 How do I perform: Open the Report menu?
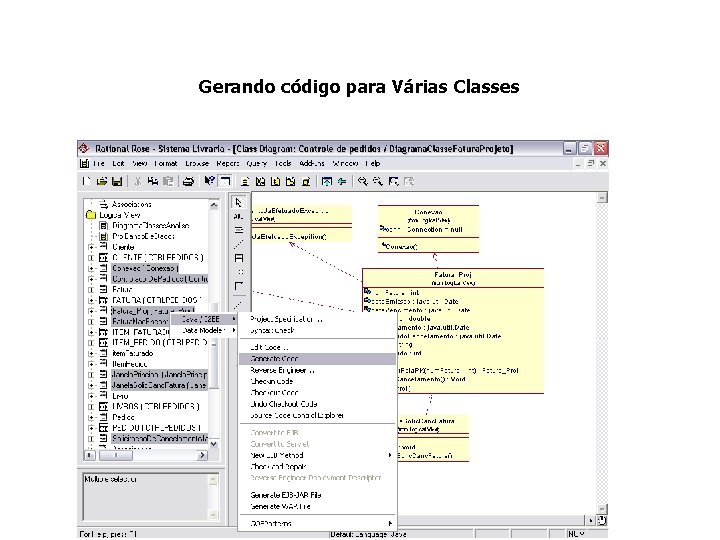pos(228,163)
